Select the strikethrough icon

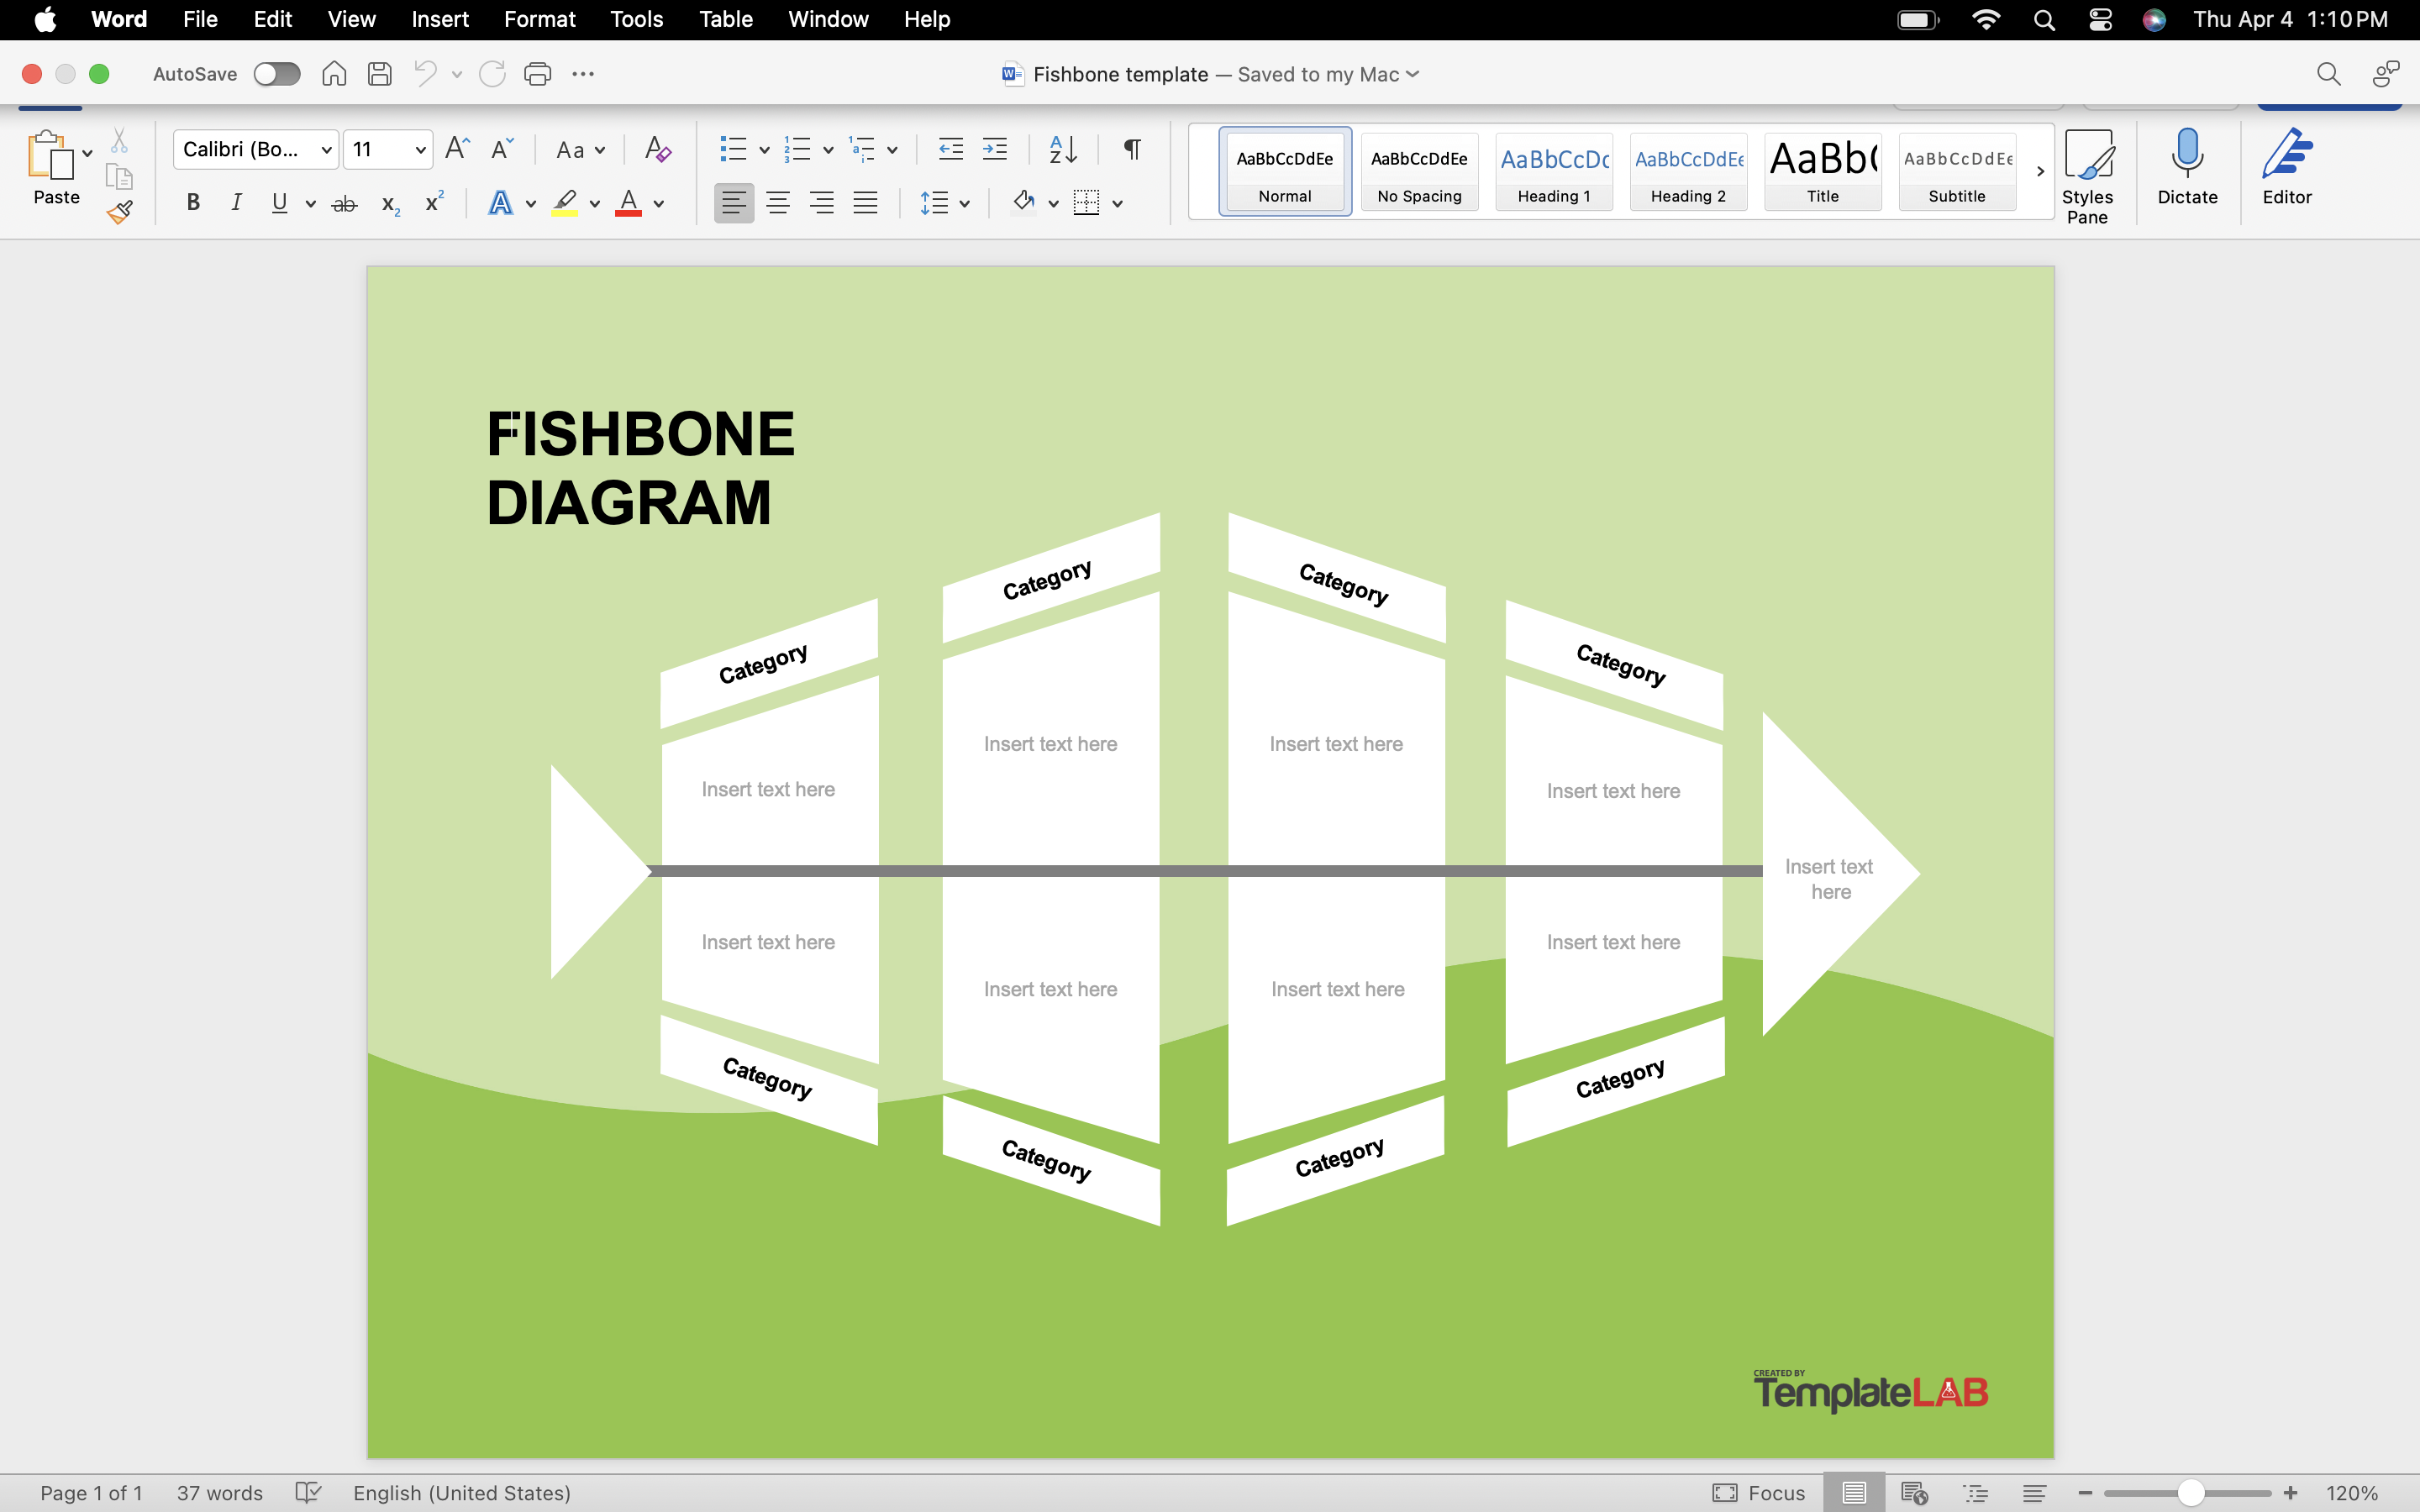pyautogui.click(x=344, y=203)
